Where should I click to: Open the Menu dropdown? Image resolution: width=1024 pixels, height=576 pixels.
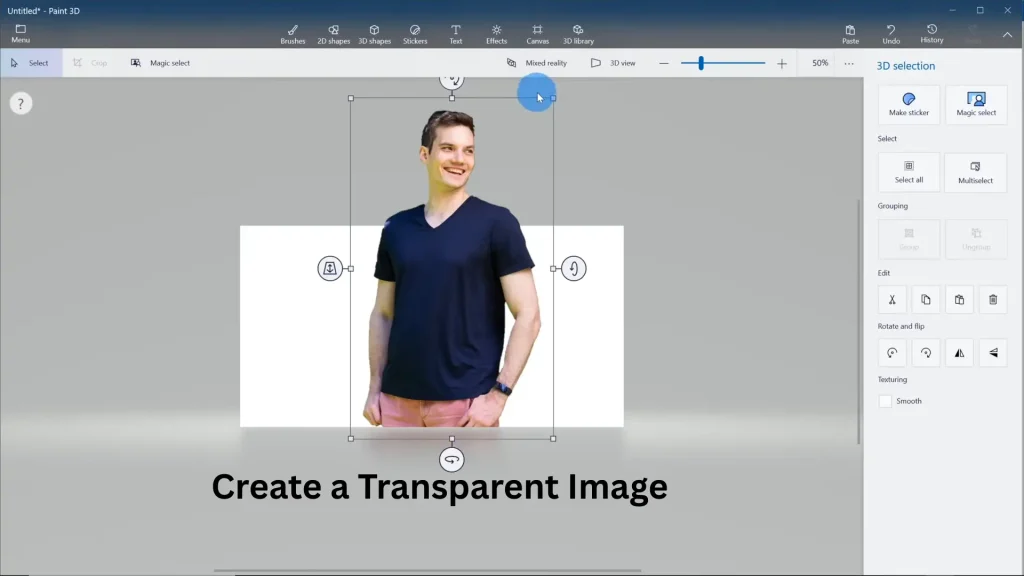coord(20,33)
